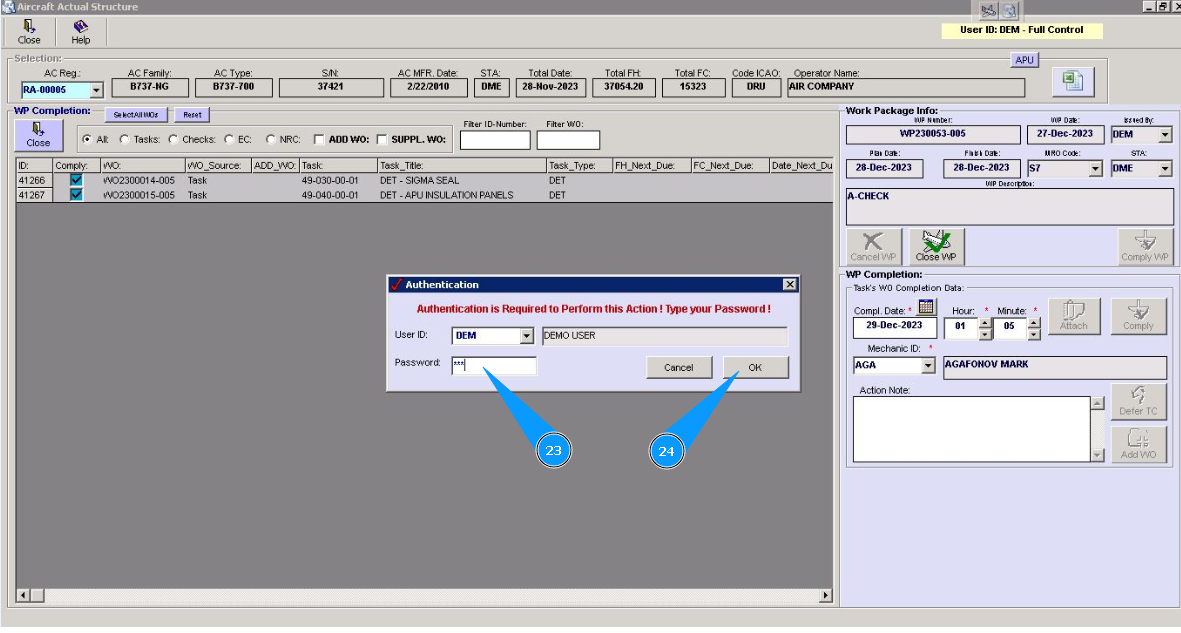
Task: Click the Defer TC icon button
Action: (1138, 401)
